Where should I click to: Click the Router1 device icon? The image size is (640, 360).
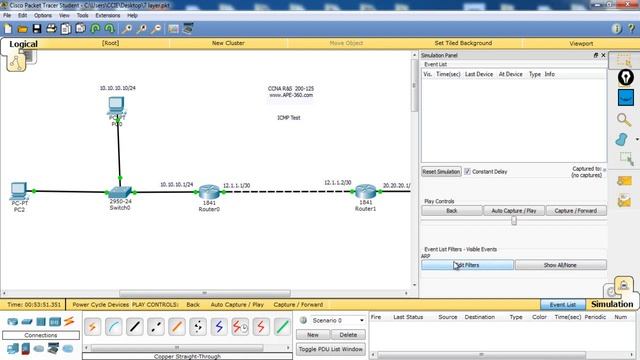click(x=365, y=191)
